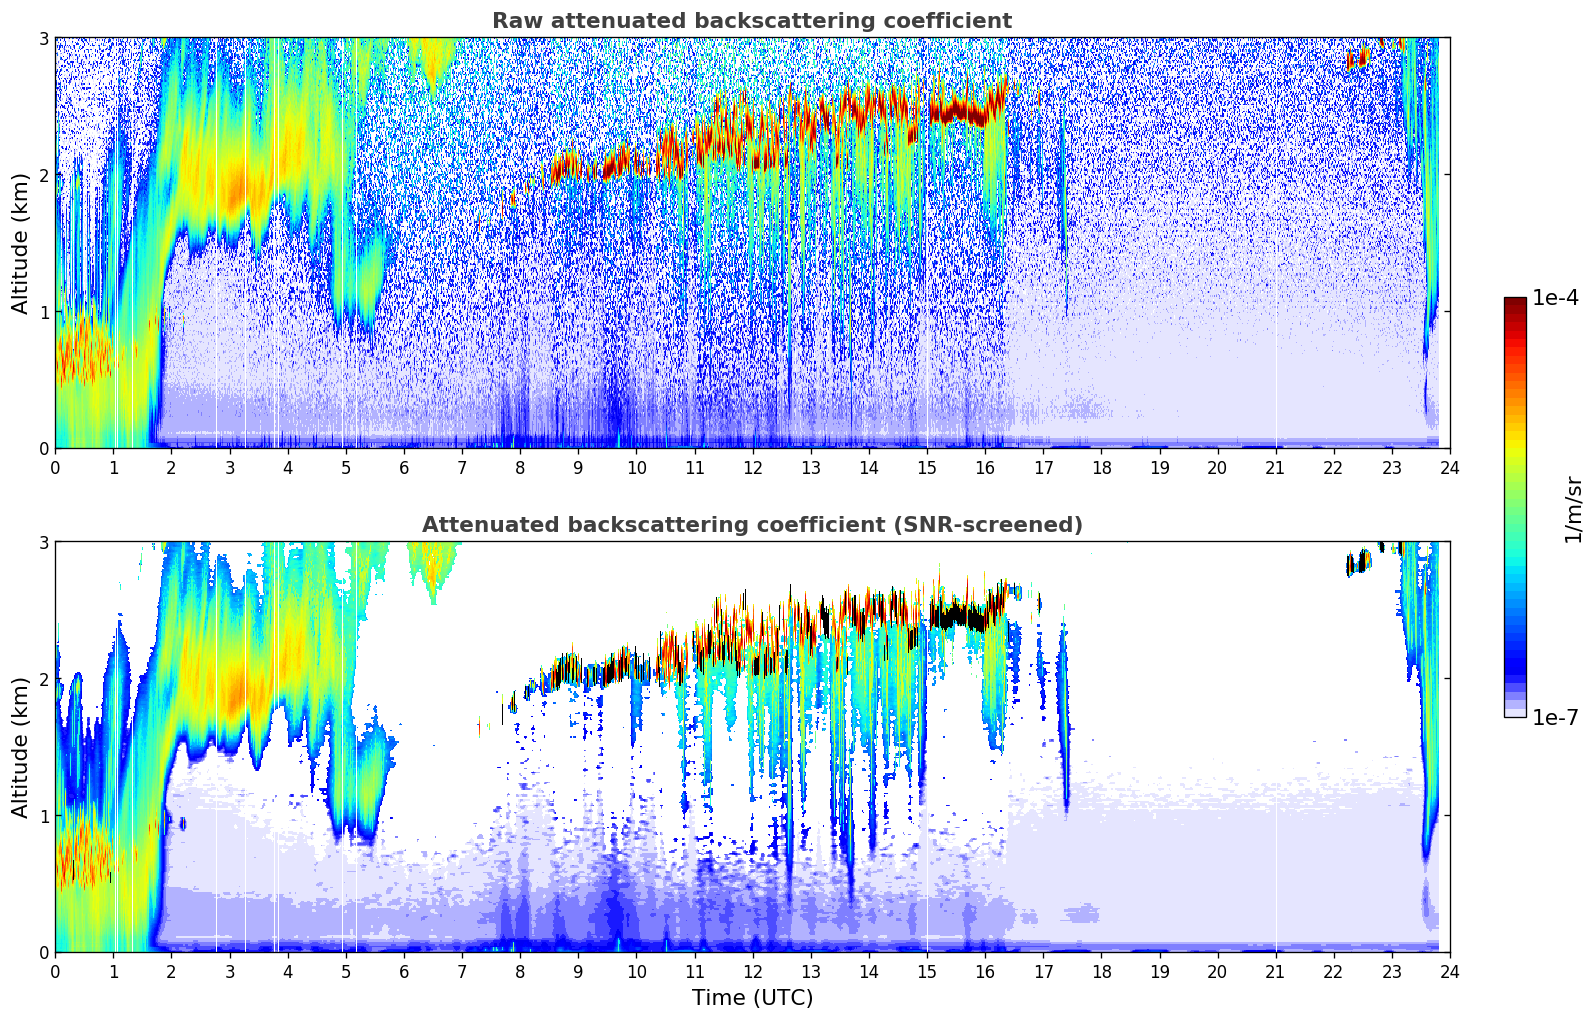Screen dimensions: 1595x1020
Task: Click hour "9" tick label under the SNR-screened plot
Action: coord(578,971)
